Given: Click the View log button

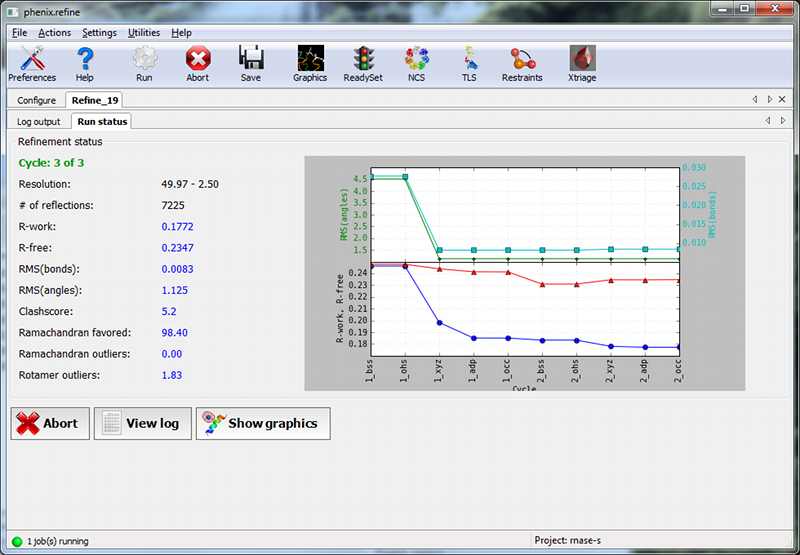Looking at the screenshot, I should coord(142,423).
